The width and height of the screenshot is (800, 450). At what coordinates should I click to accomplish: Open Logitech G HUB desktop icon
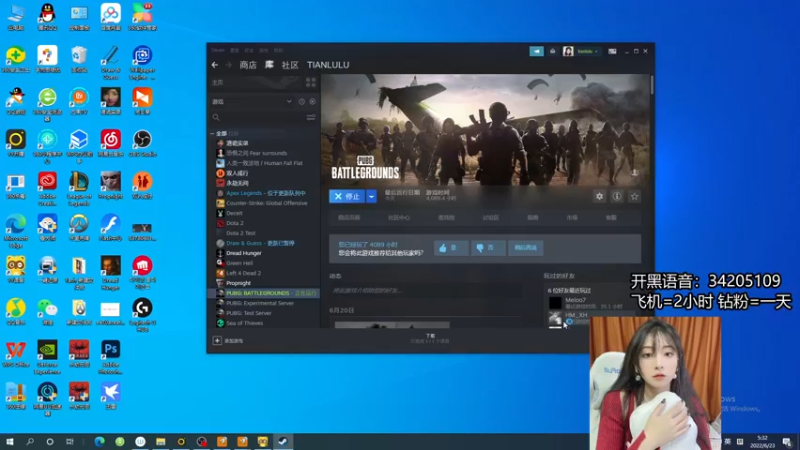142,315
